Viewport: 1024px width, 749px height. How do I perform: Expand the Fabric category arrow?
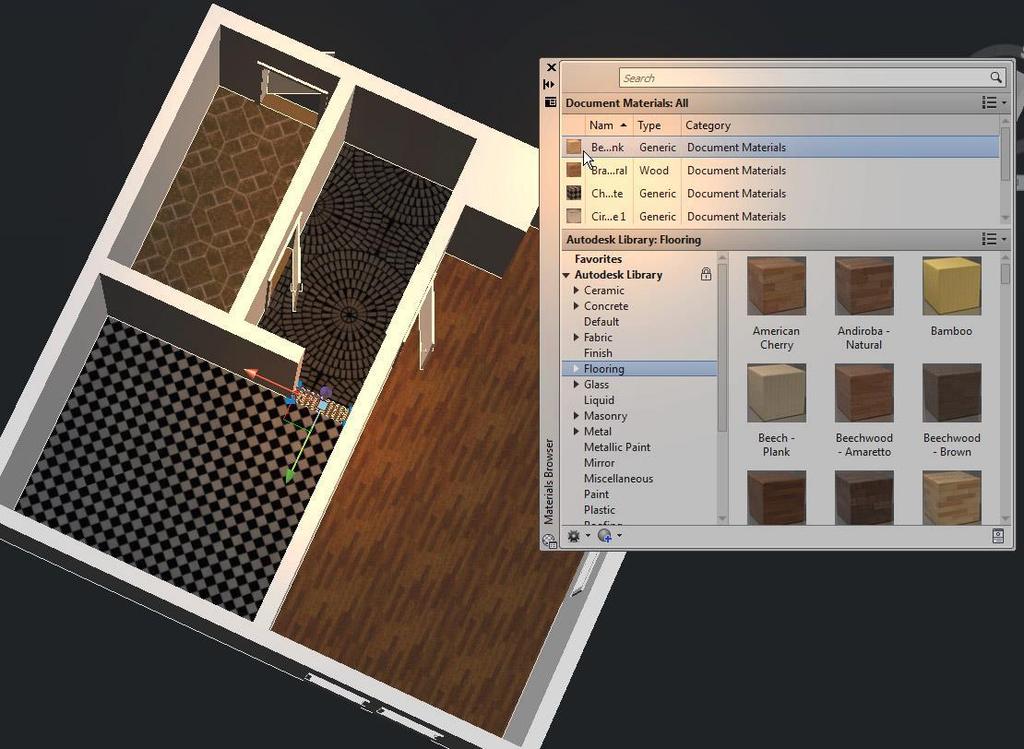576,337
